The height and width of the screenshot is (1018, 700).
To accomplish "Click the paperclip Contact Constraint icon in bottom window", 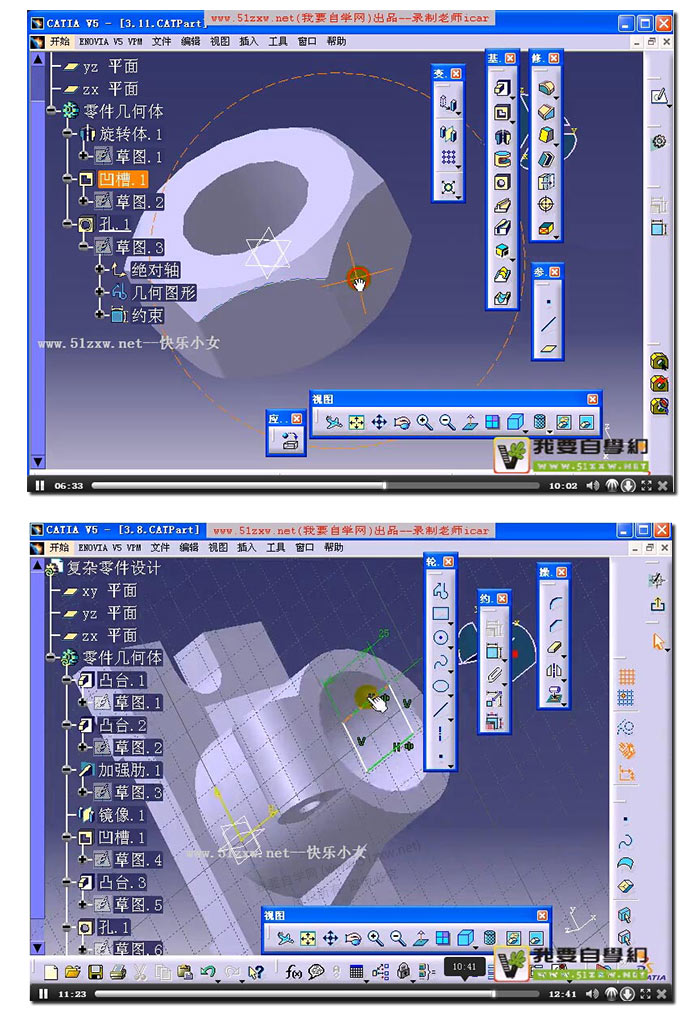I will click(x=494, y=675).
